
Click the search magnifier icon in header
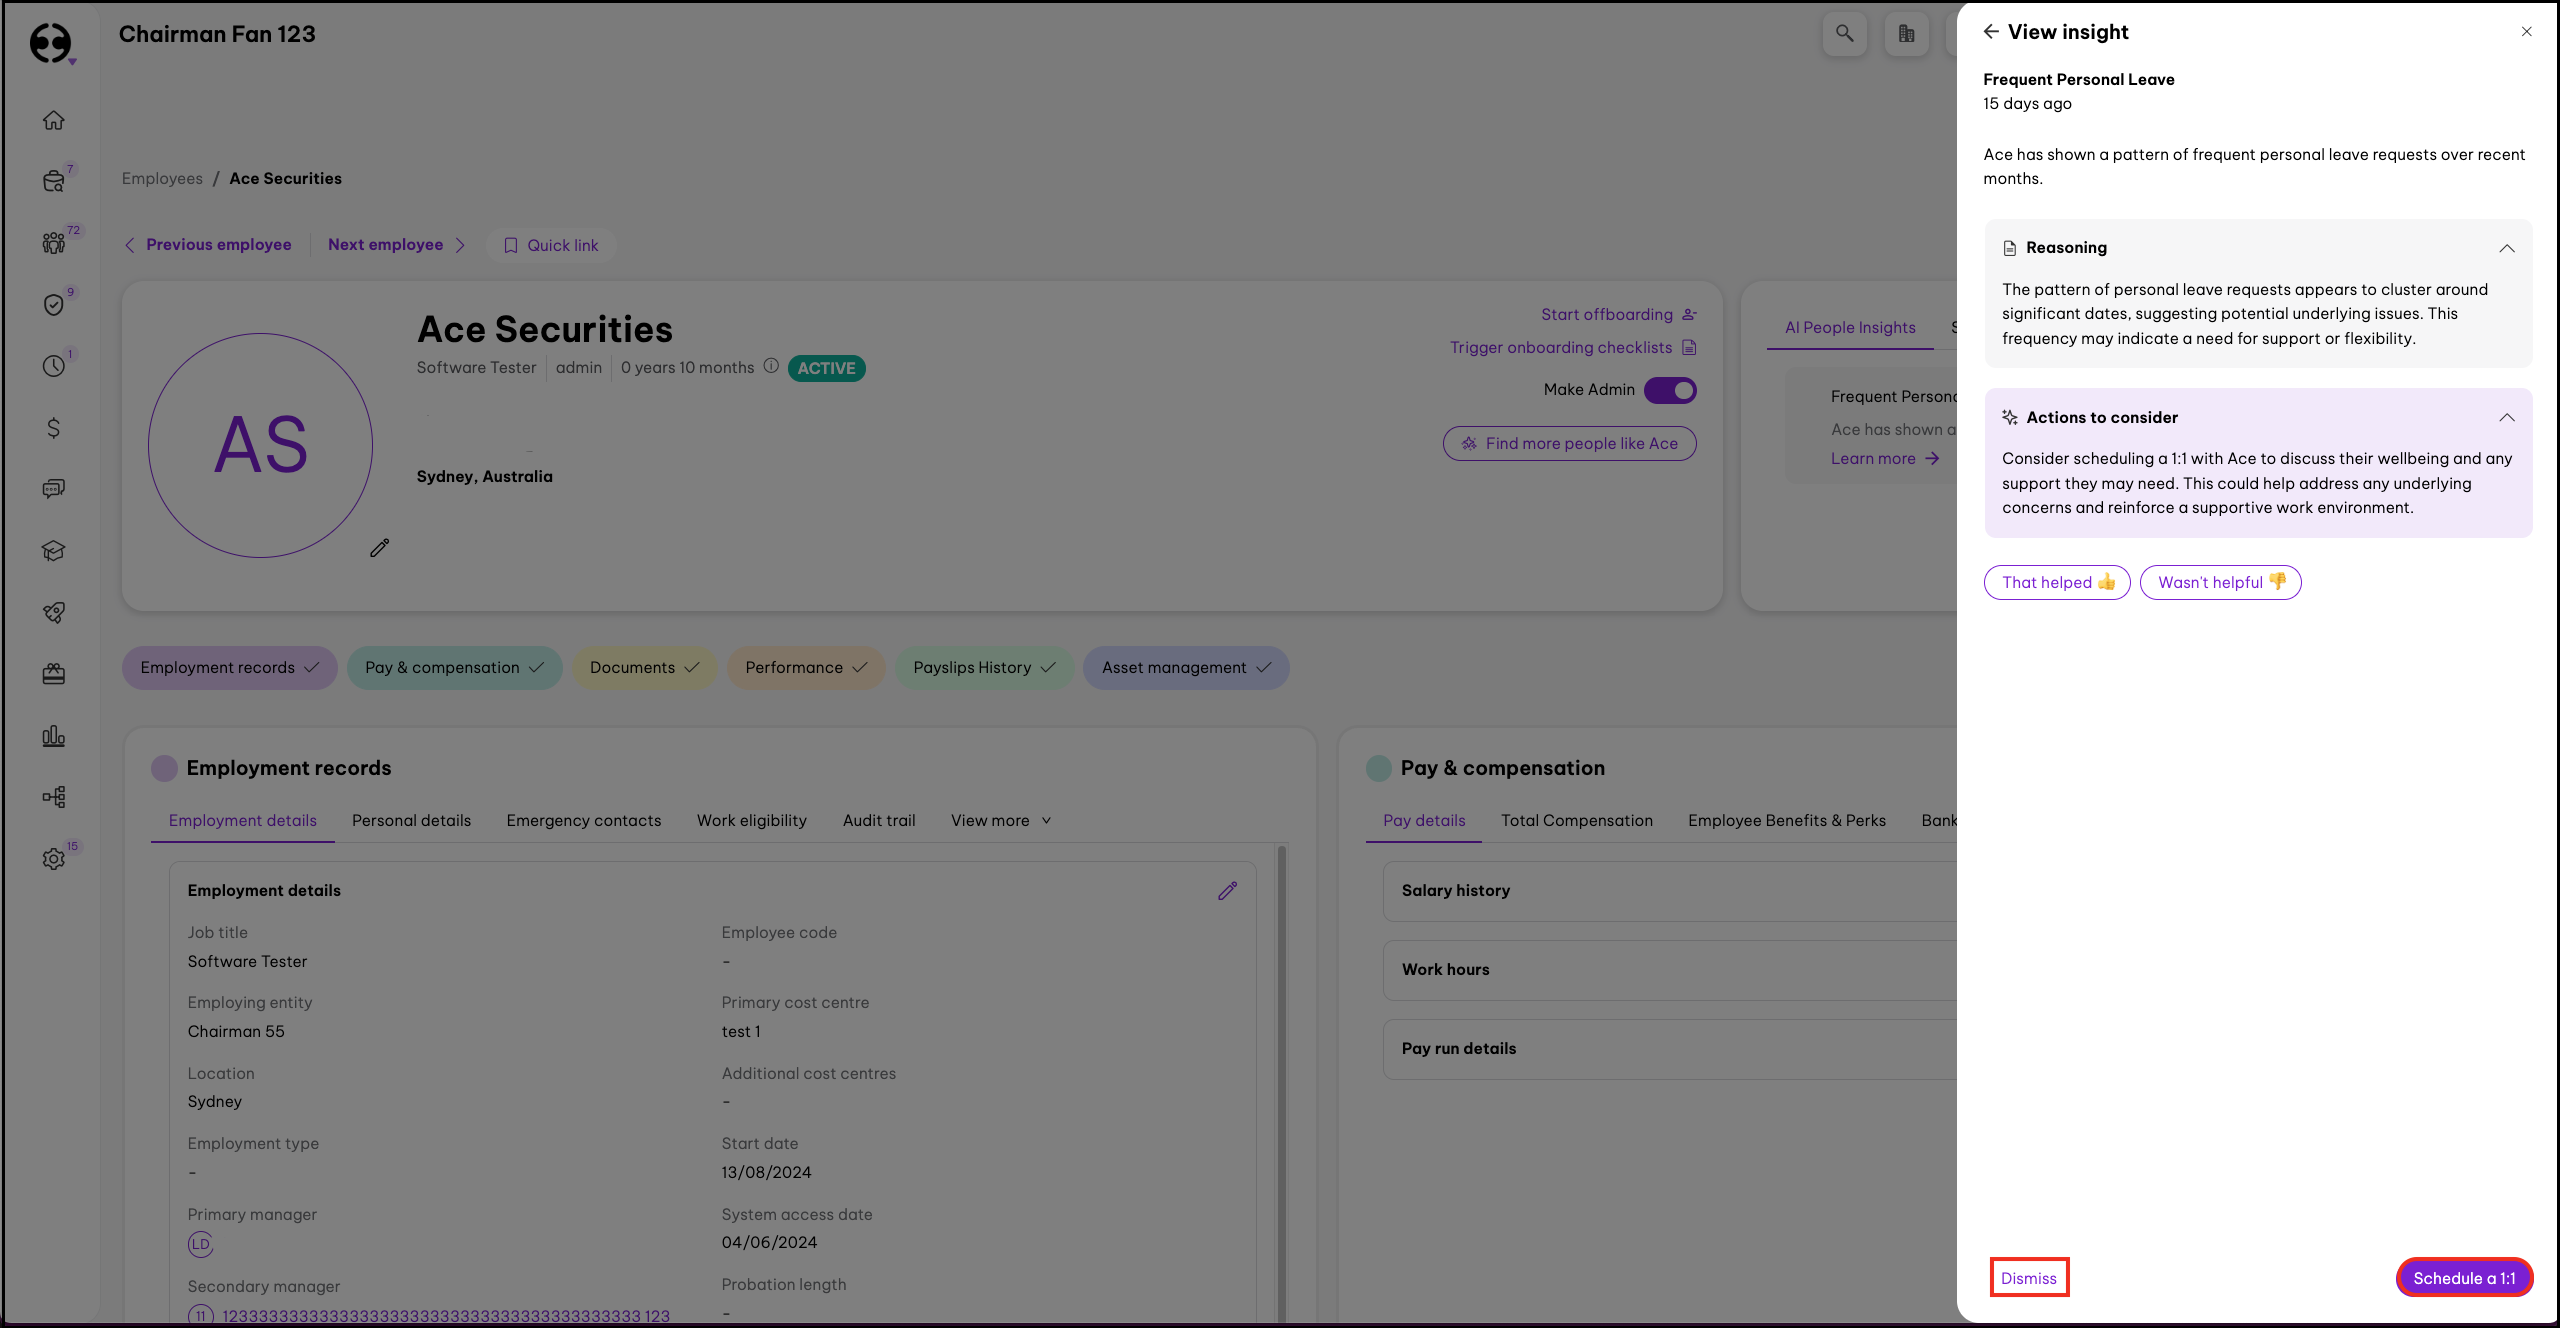click(x=1844, y=34)
